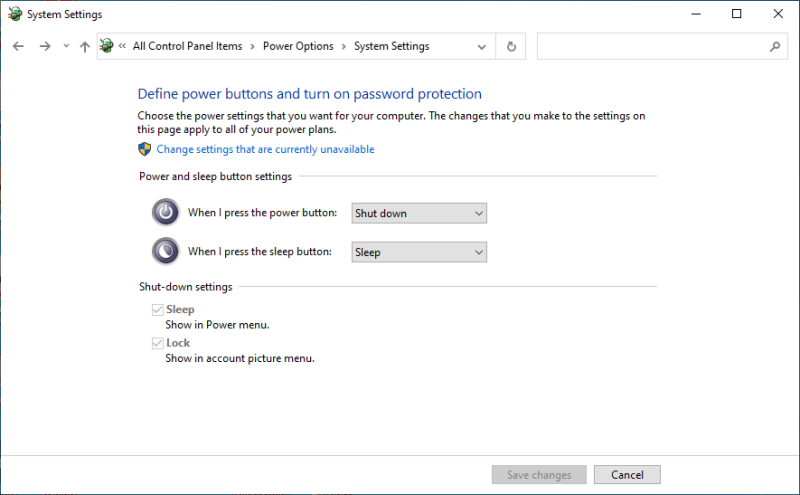
Task: Toggle the Lock checkbox
Action: pyautogui.click(x=157, y=343)
